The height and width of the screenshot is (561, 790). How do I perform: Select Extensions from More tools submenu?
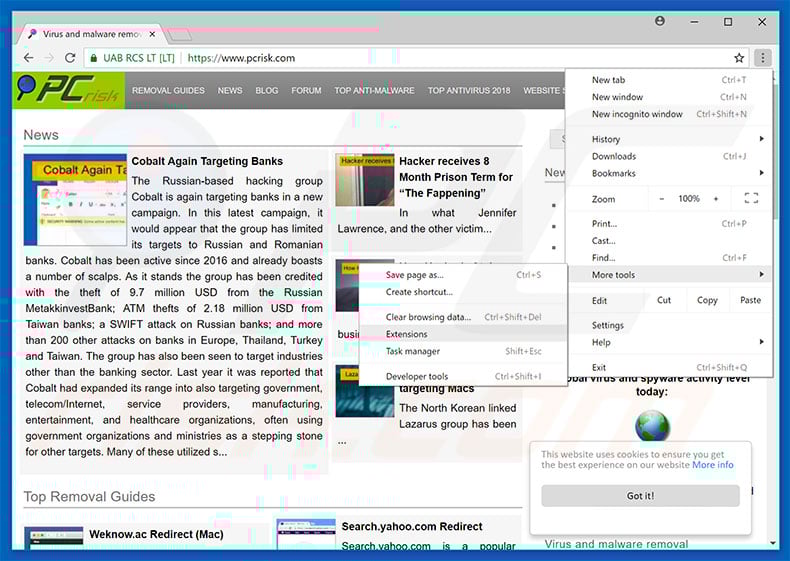coord(407,334)
